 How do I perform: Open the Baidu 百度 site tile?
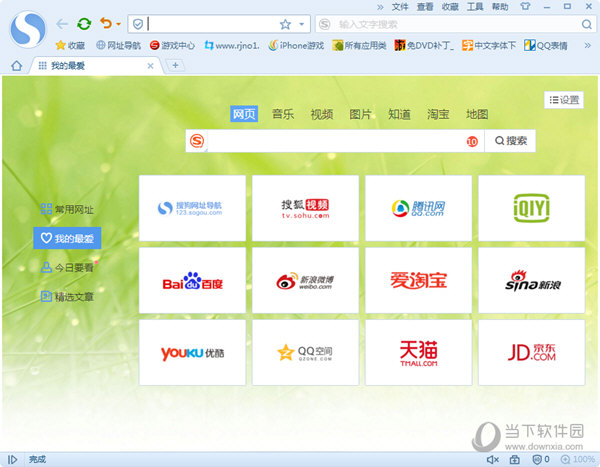192,283
